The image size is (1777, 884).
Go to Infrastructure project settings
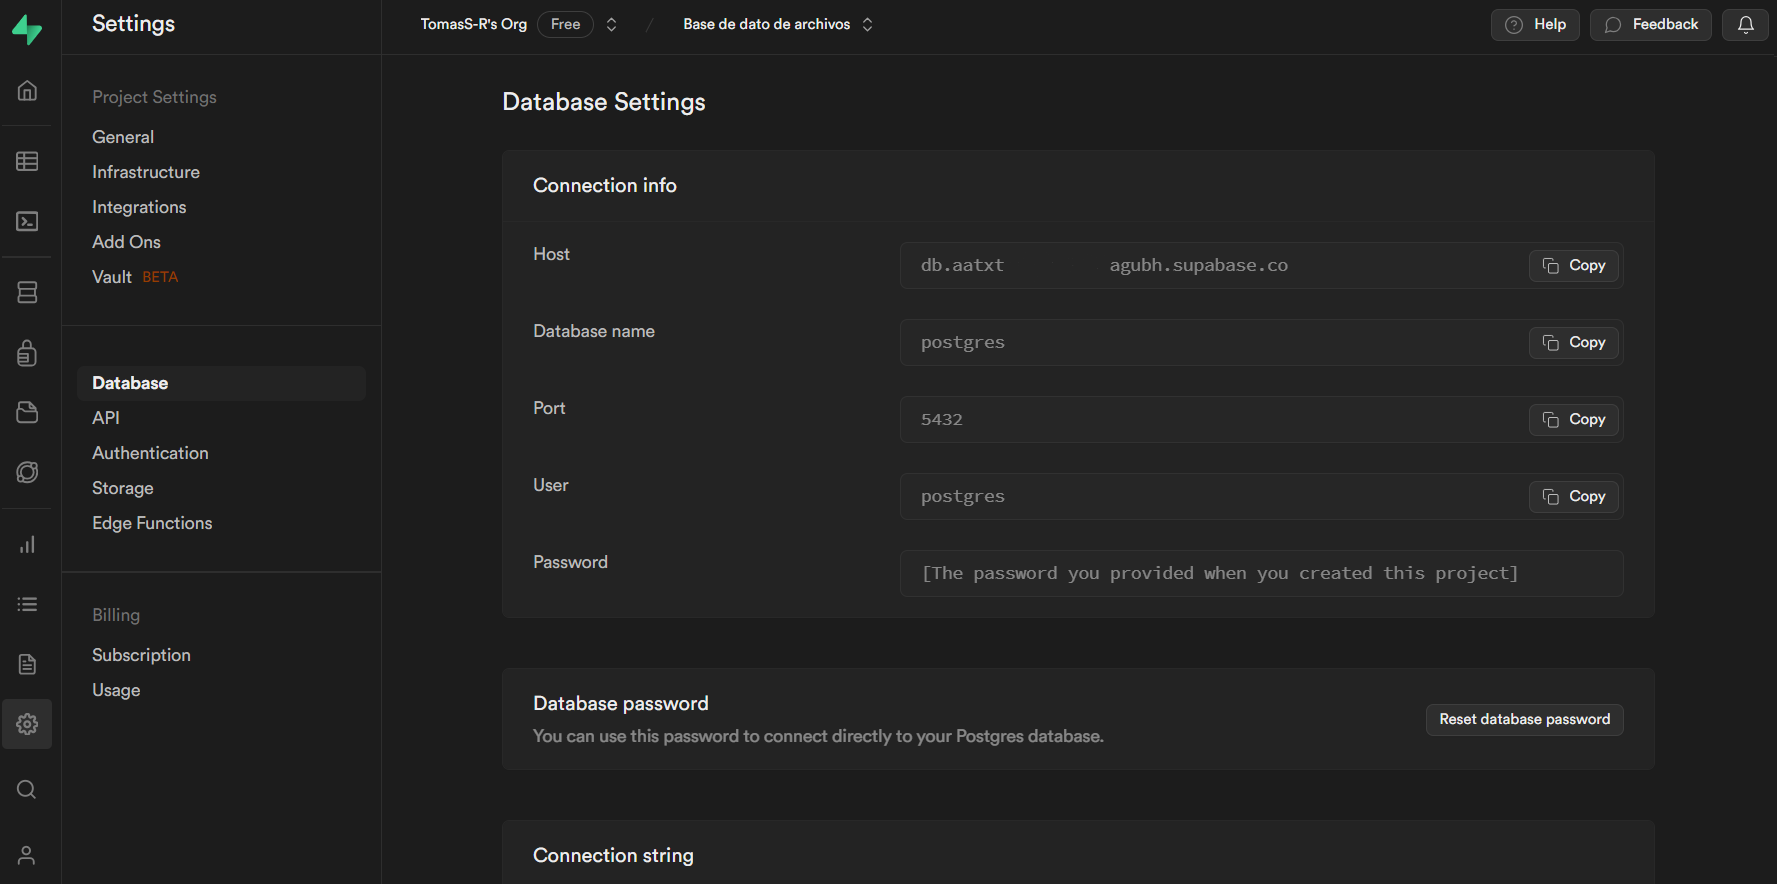(146, 172)
